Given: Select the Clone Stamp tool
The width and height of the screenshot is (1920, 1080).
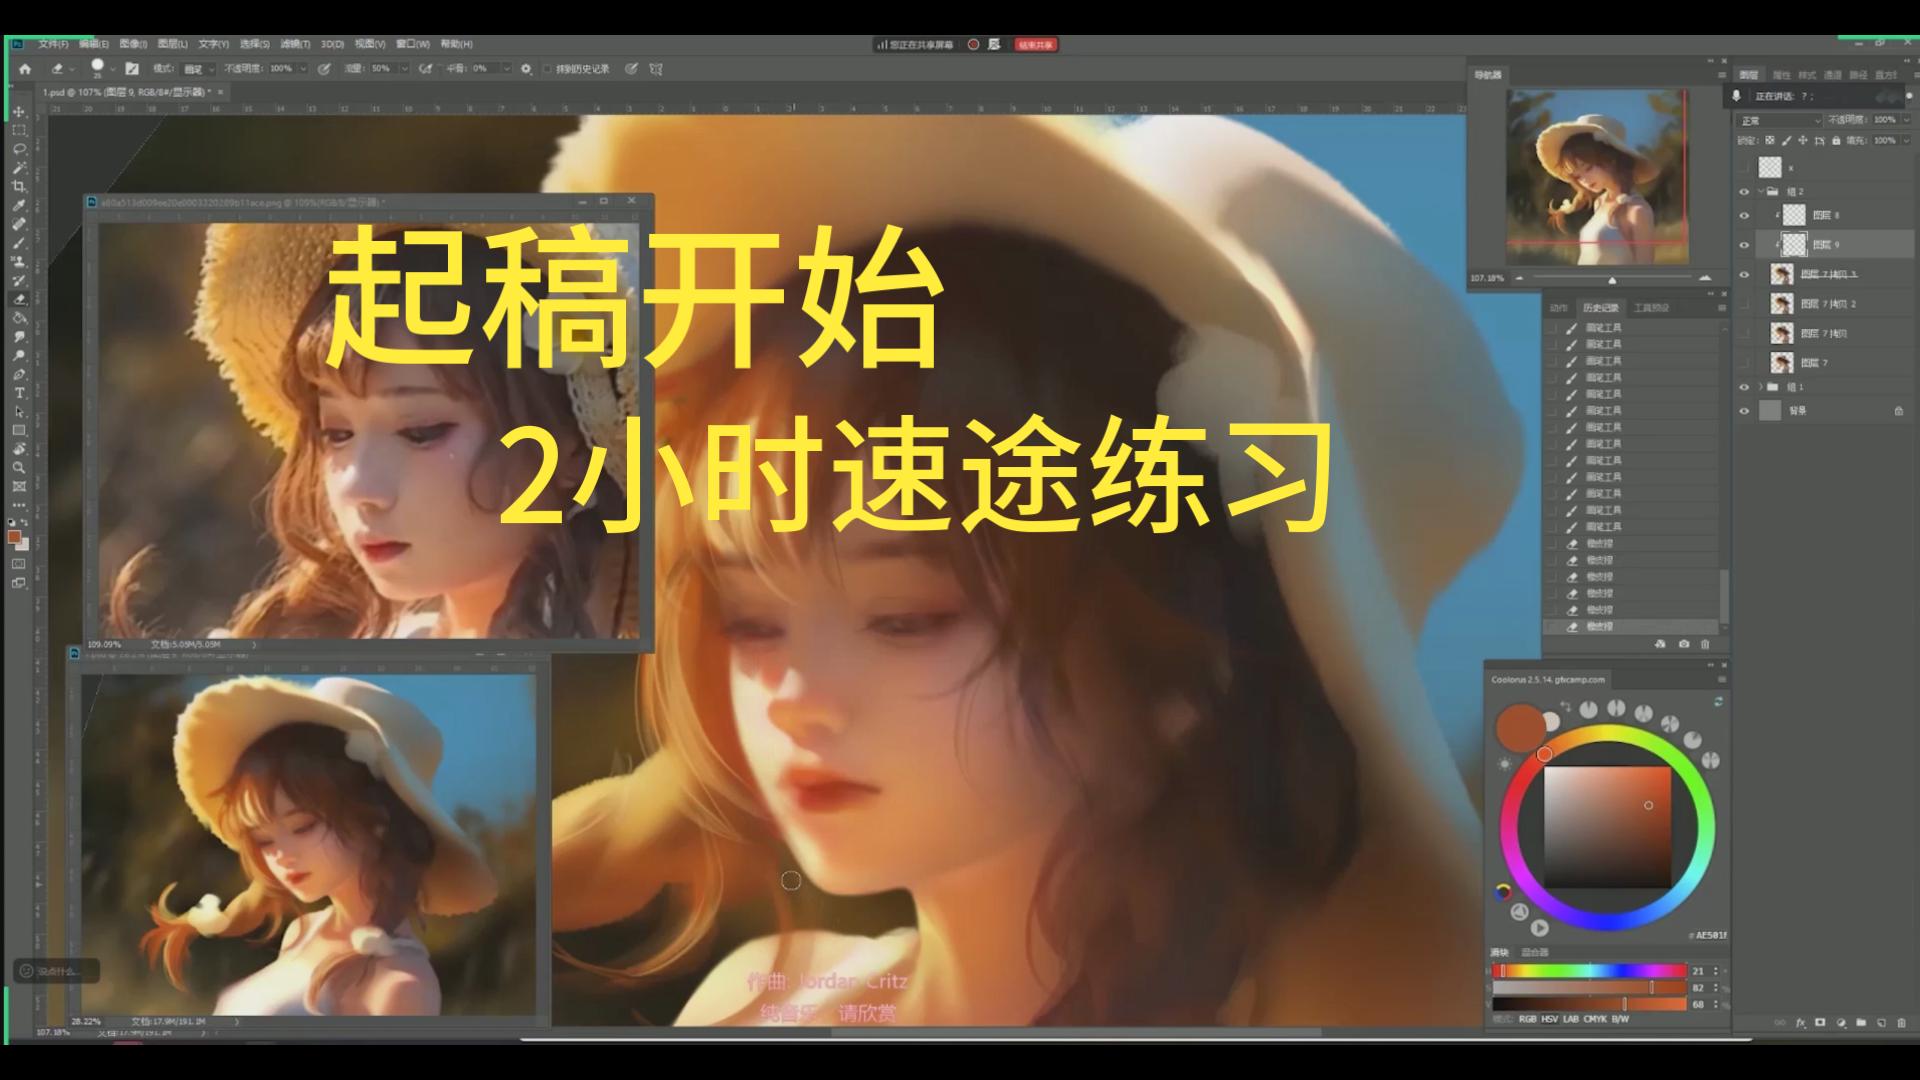Looking at the screenshot, I should [x=19, y=262].
